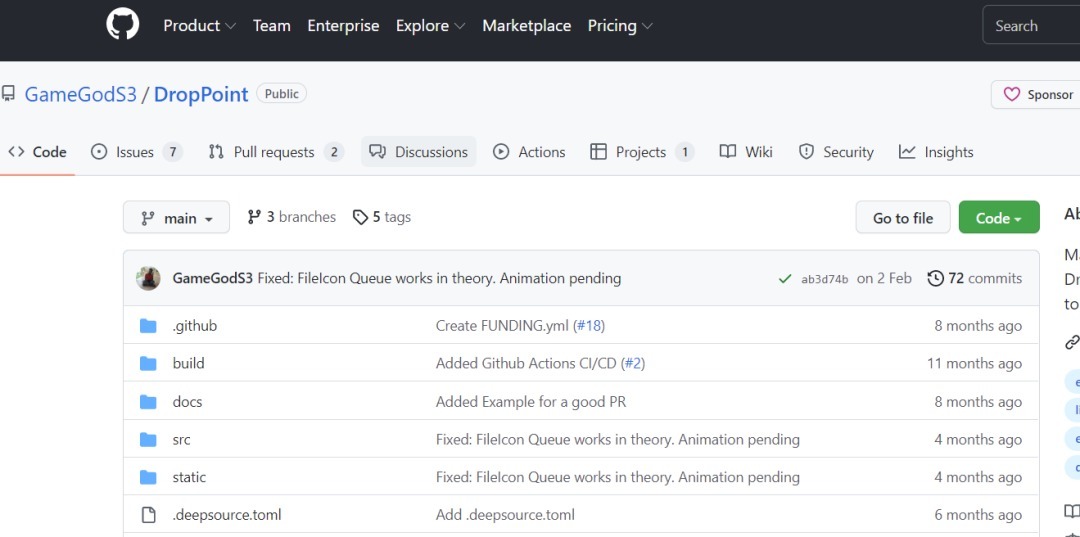Viewport: 1080px width, 537px height.
Task: Switch to the Projects tab
Action: 642,152
